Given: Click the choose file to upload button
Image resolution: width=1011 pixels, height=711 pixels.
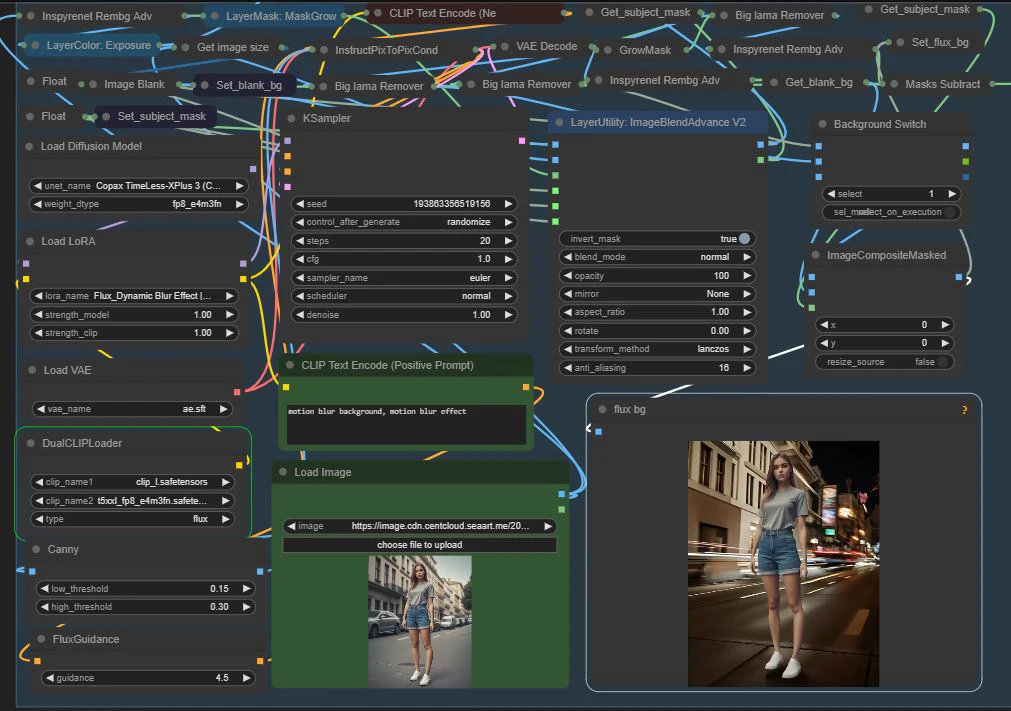Looking at the screenshot, I should [419, 545].
